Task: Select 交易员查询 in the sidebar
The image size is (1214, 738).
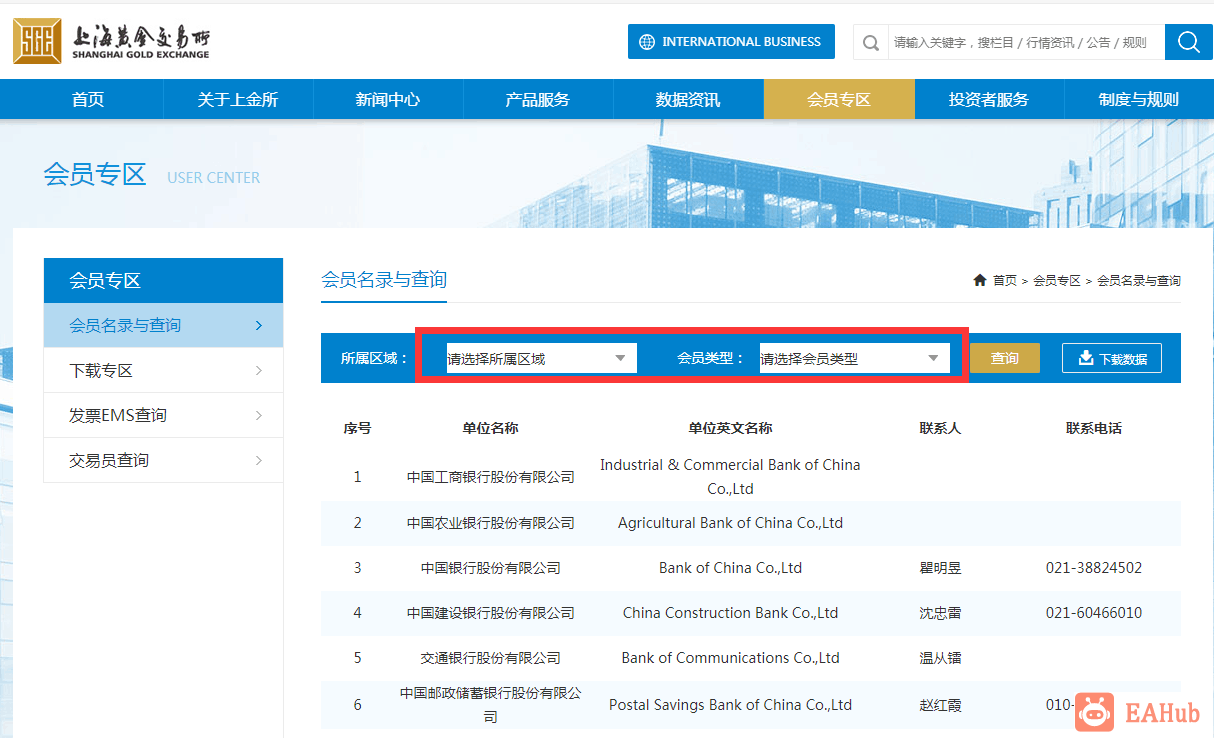Action: (x=163, y=460)
